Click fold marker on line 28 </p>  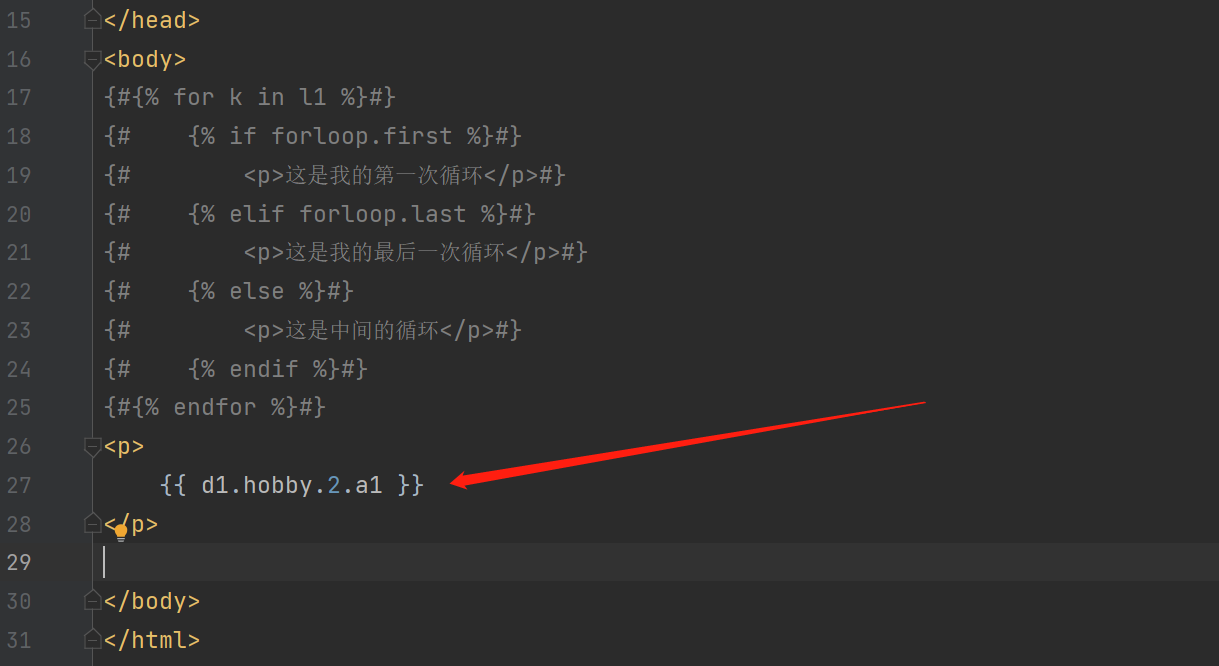click(x=93, y=522)
